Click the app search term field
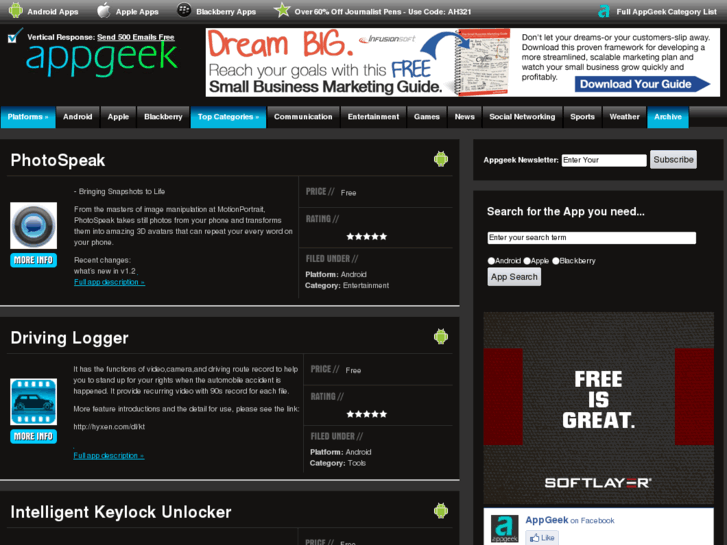The width and height of the screenshot is (727, 545). tap(592, 237)
